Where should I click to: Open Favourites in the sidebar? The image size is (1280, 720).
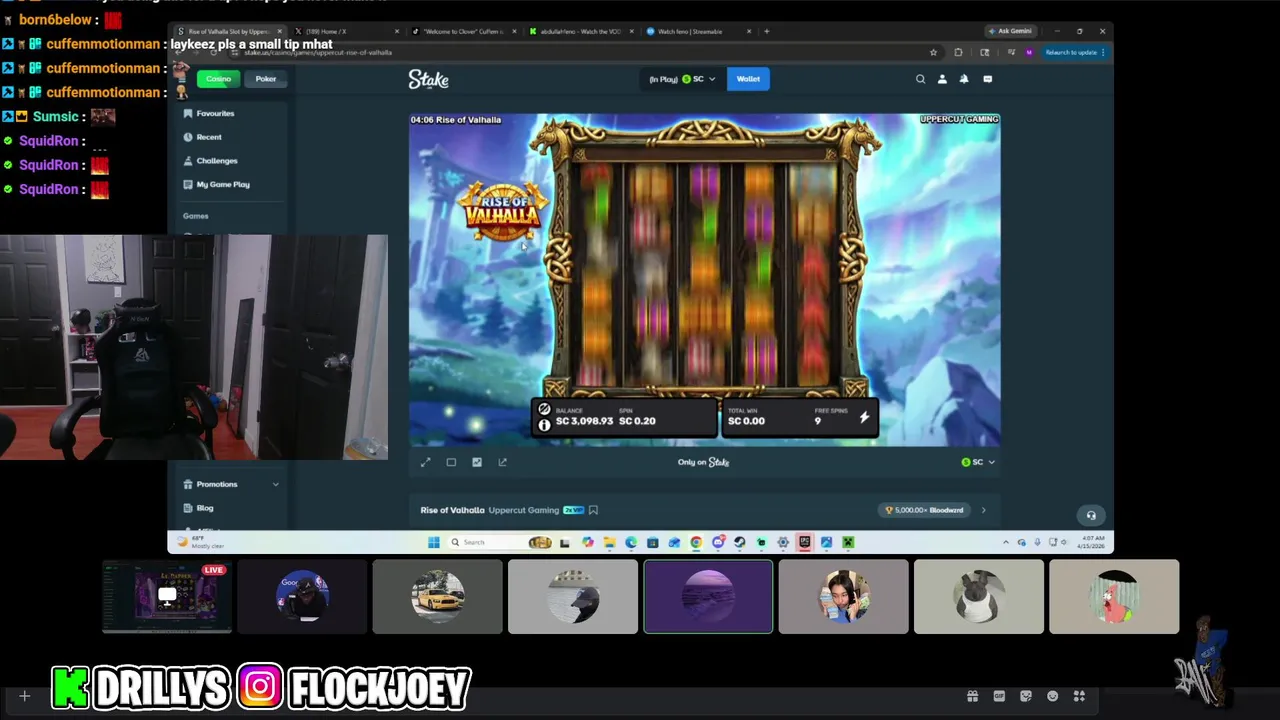click(210, 113)
